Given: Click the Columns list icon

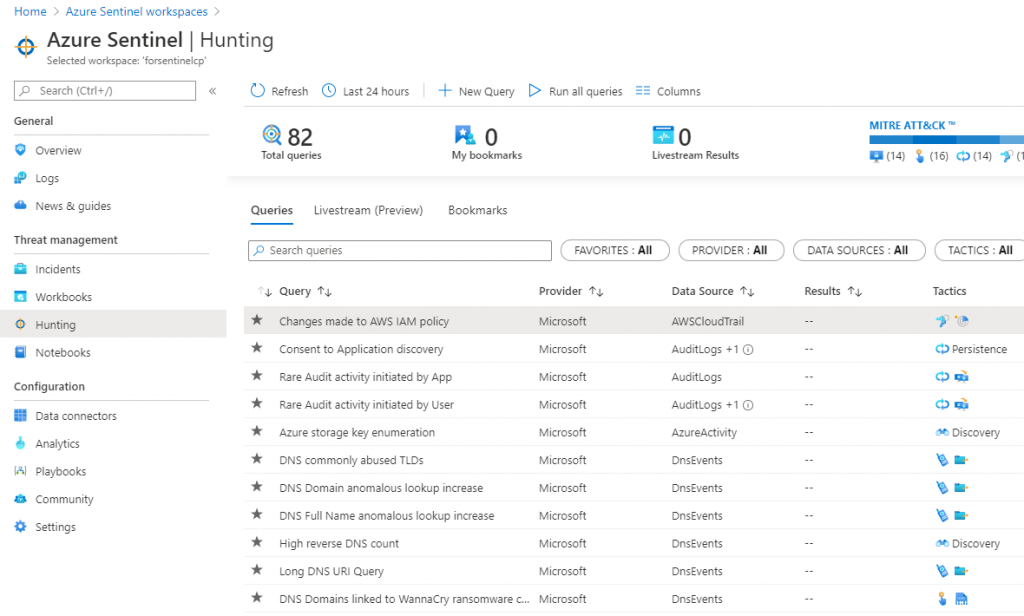Looking at the screenshot, I should [643, 91].
